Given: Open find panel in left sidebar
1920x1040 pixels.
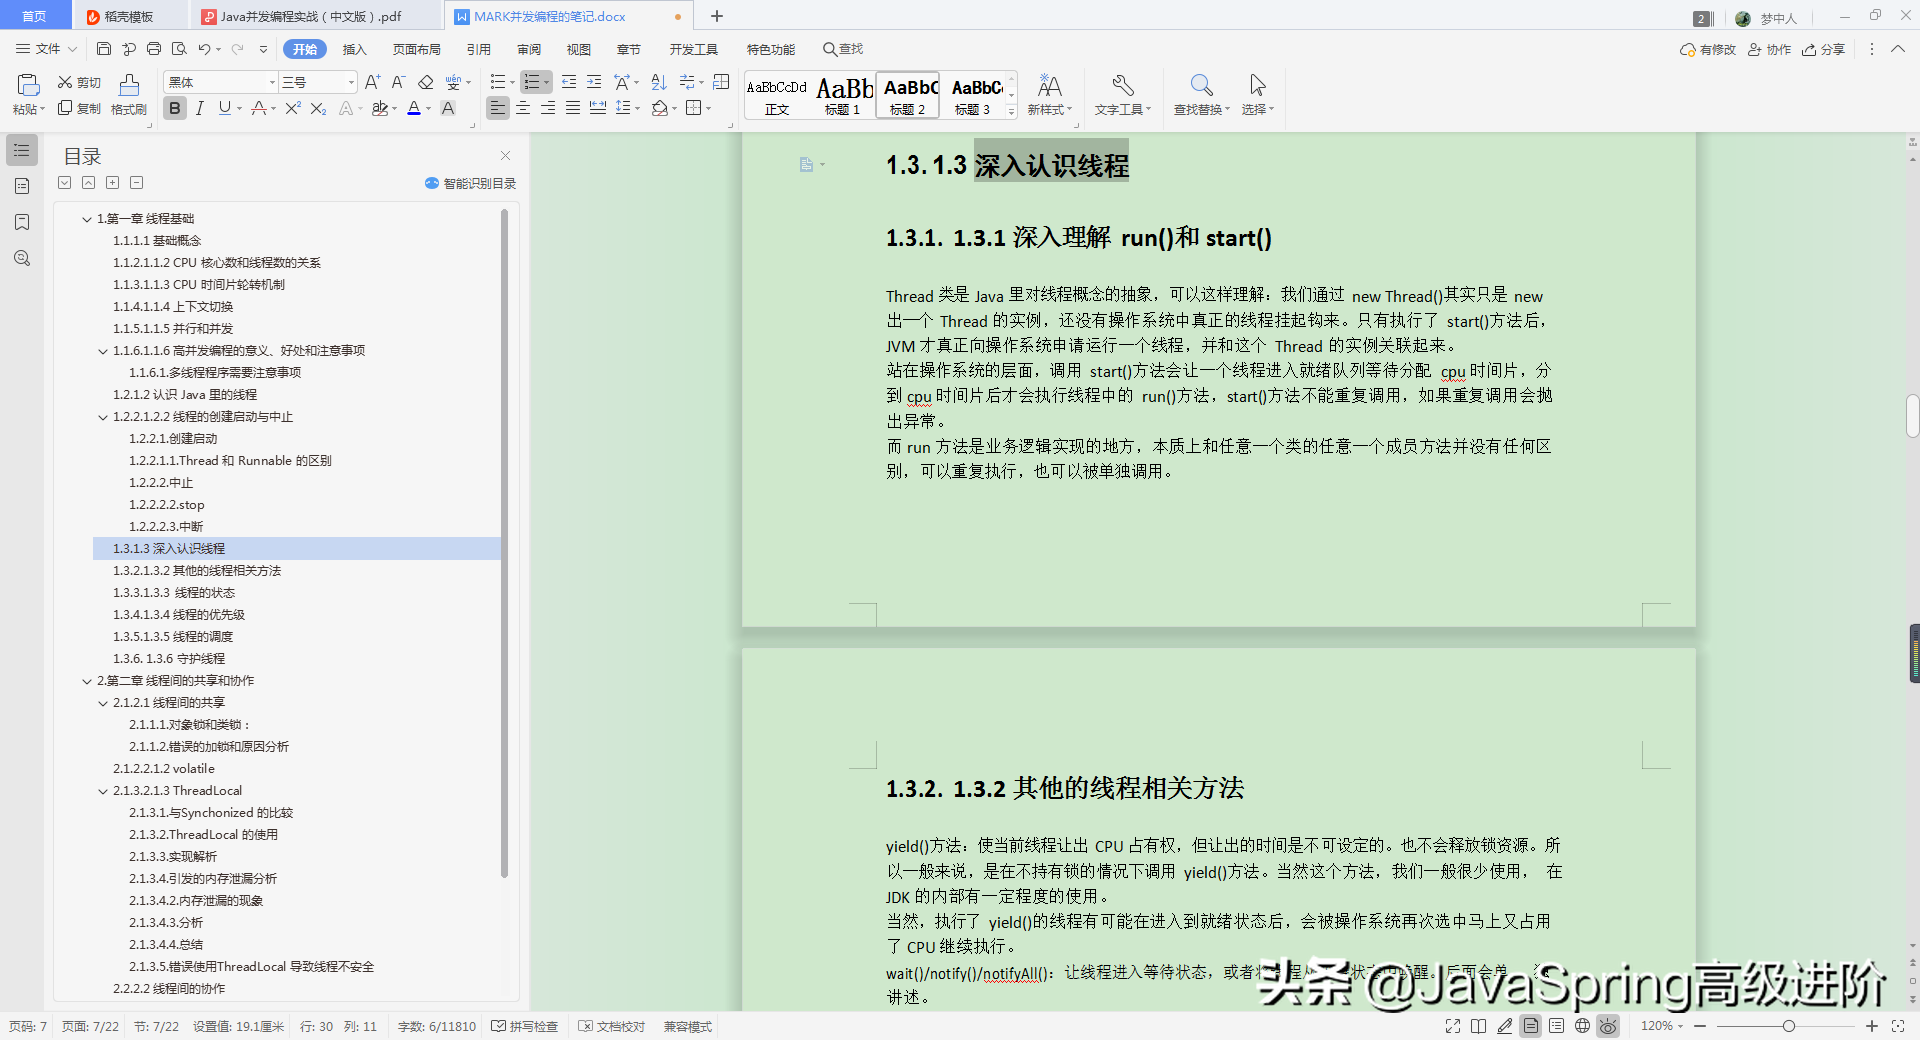Looking at the screenshot, I should (x=22, y=258).
